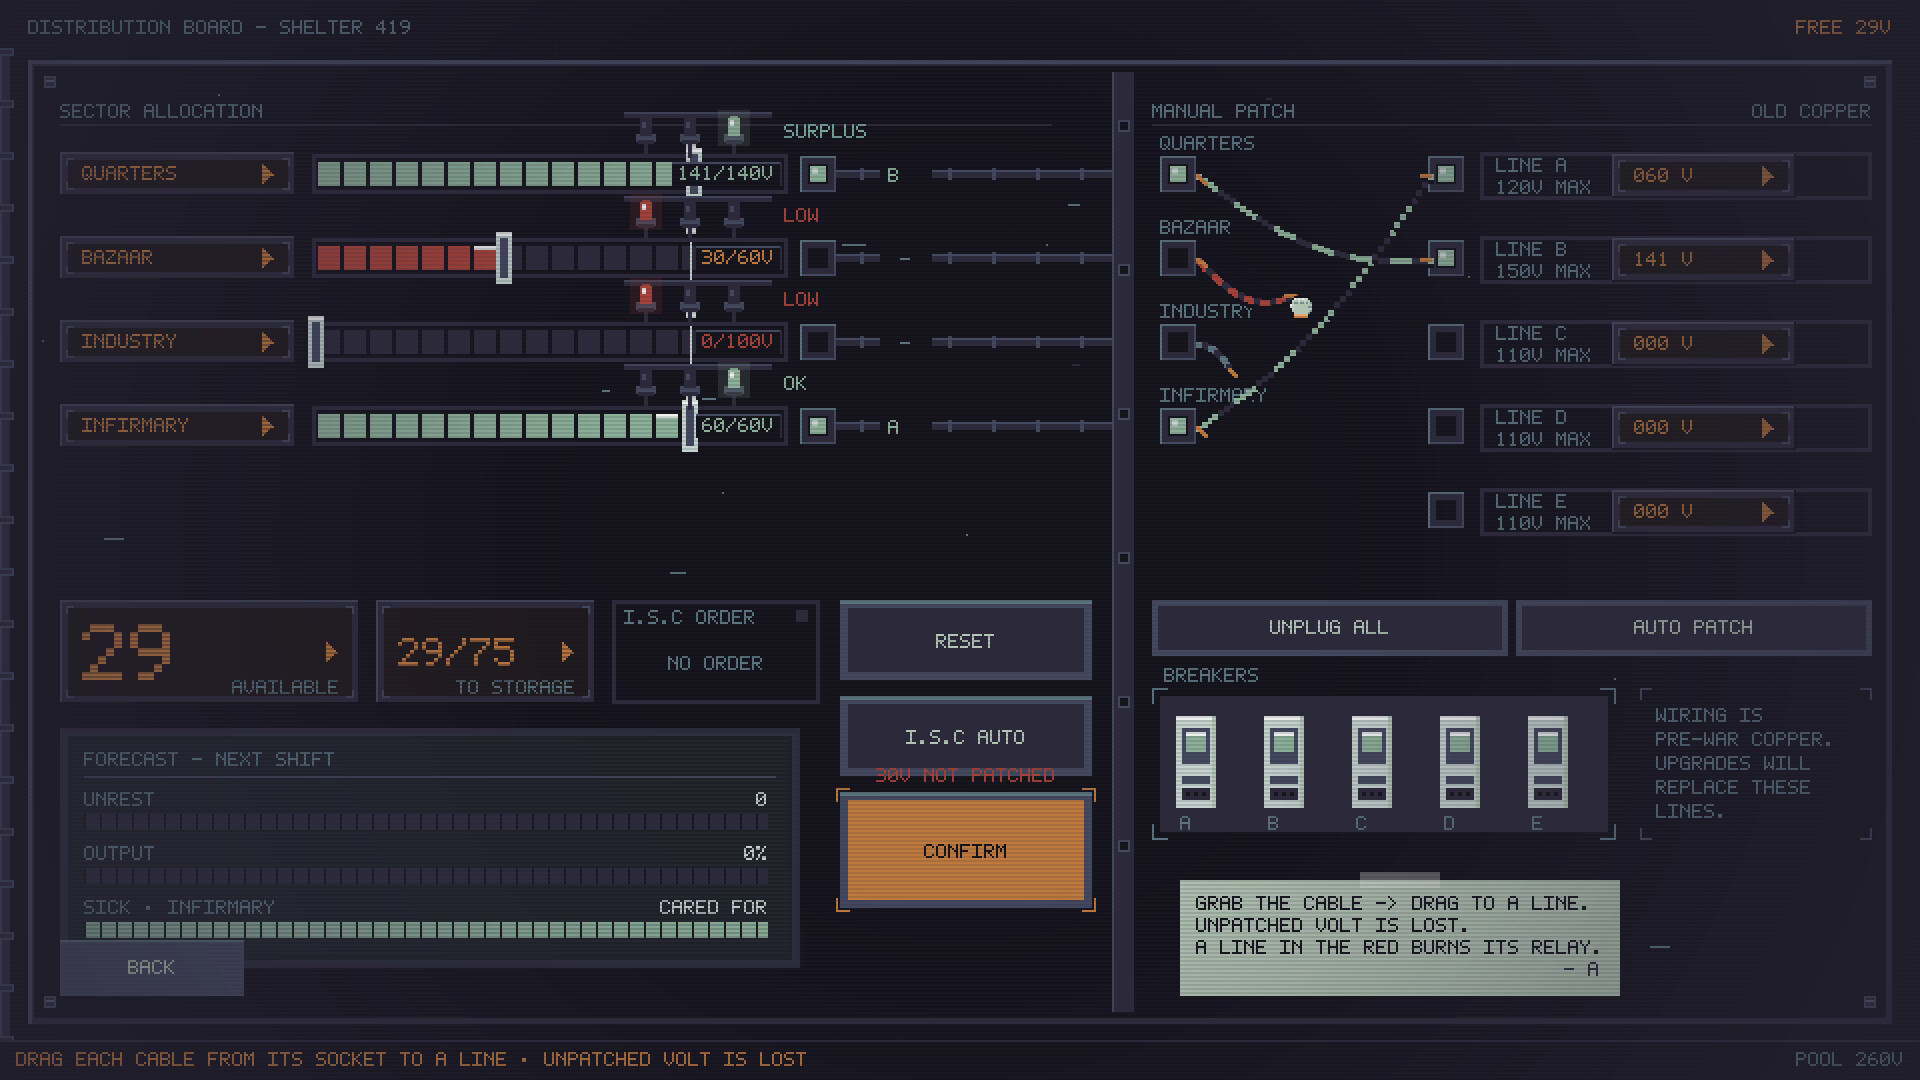Confirm the power allocation
Screen dimensions: 1920x1080
click(965, 851)
